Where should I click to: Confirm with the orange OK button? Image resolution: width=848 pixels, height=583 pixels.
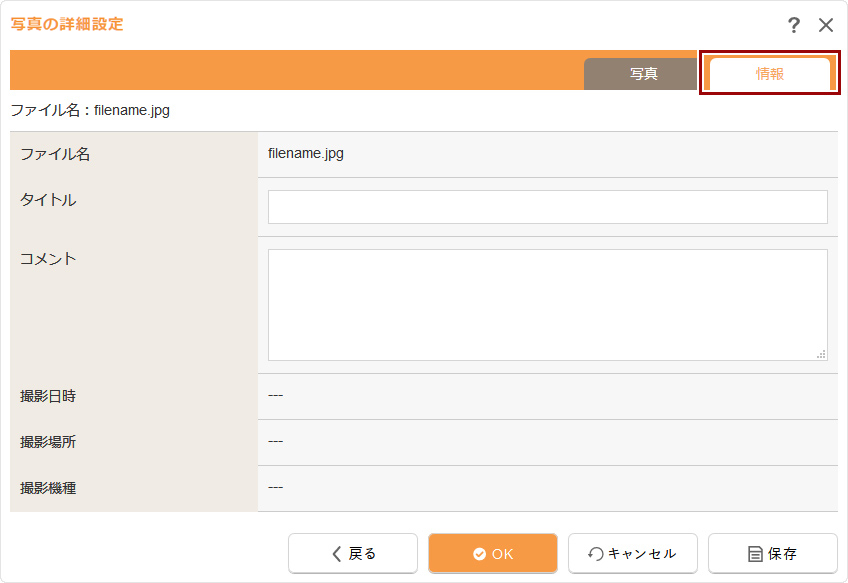coord(492,553)
